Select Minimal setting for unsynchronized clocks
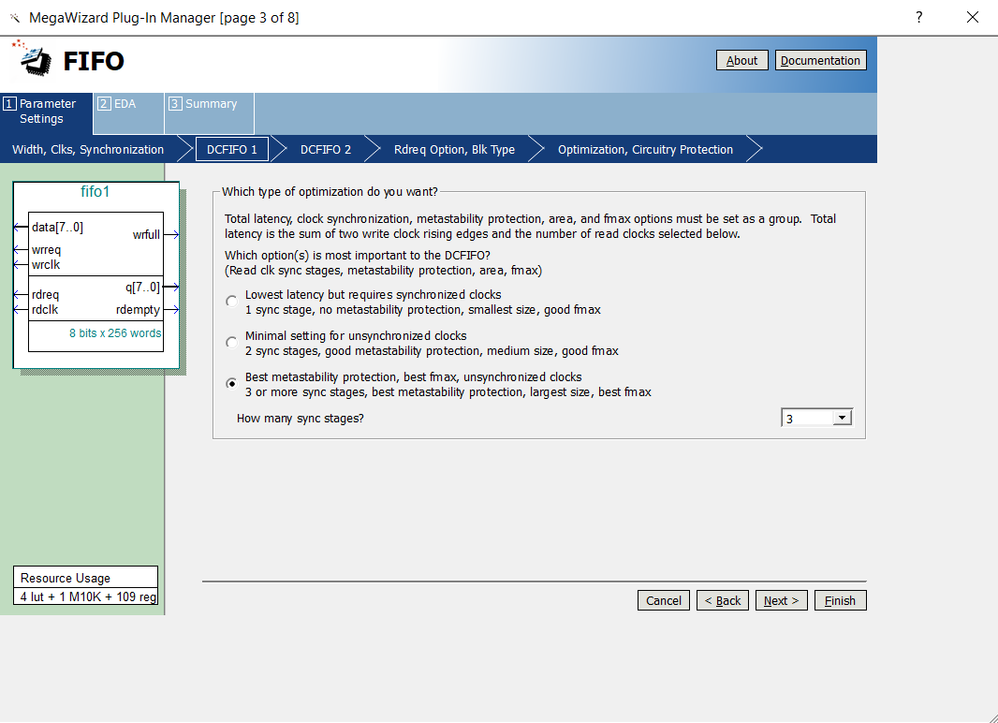998x723 pixels. (232, 342)
